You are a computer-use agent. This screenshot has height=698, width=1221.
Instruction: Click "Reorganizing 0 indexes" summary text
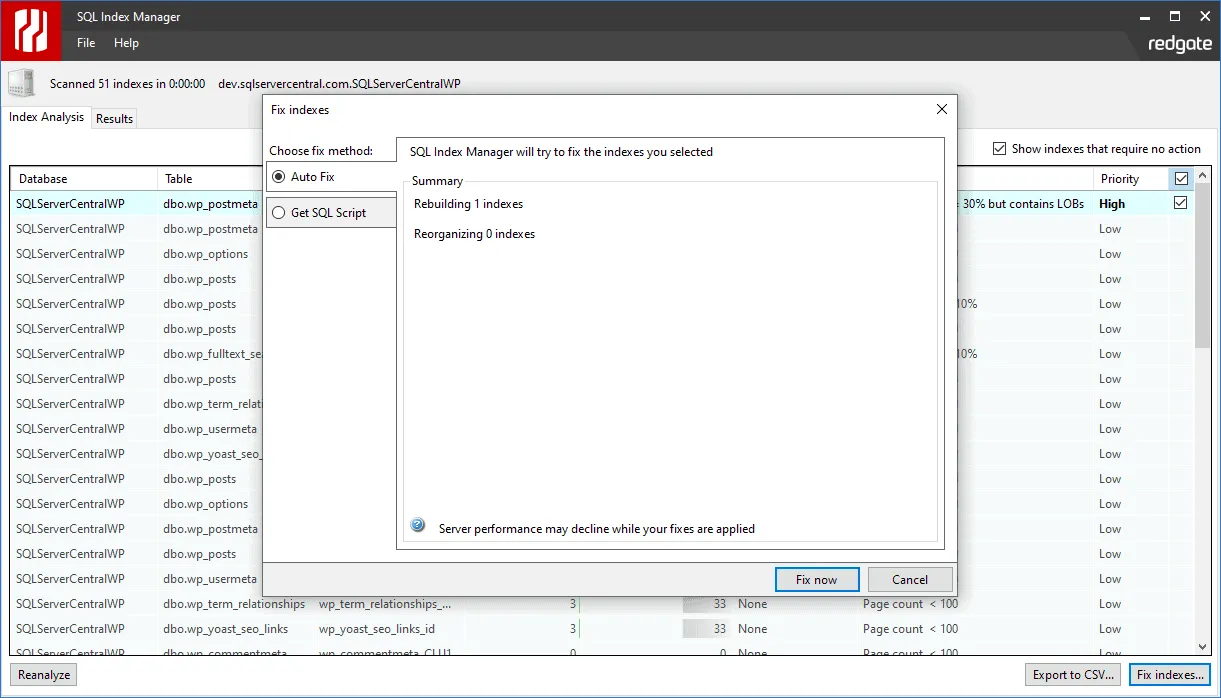[474, 234]
